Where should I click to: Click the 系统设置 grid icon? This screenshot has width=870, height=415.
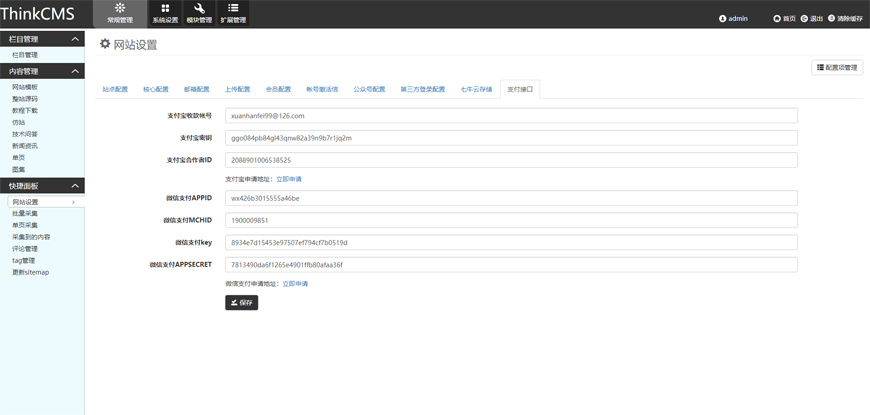click(165, 9)
